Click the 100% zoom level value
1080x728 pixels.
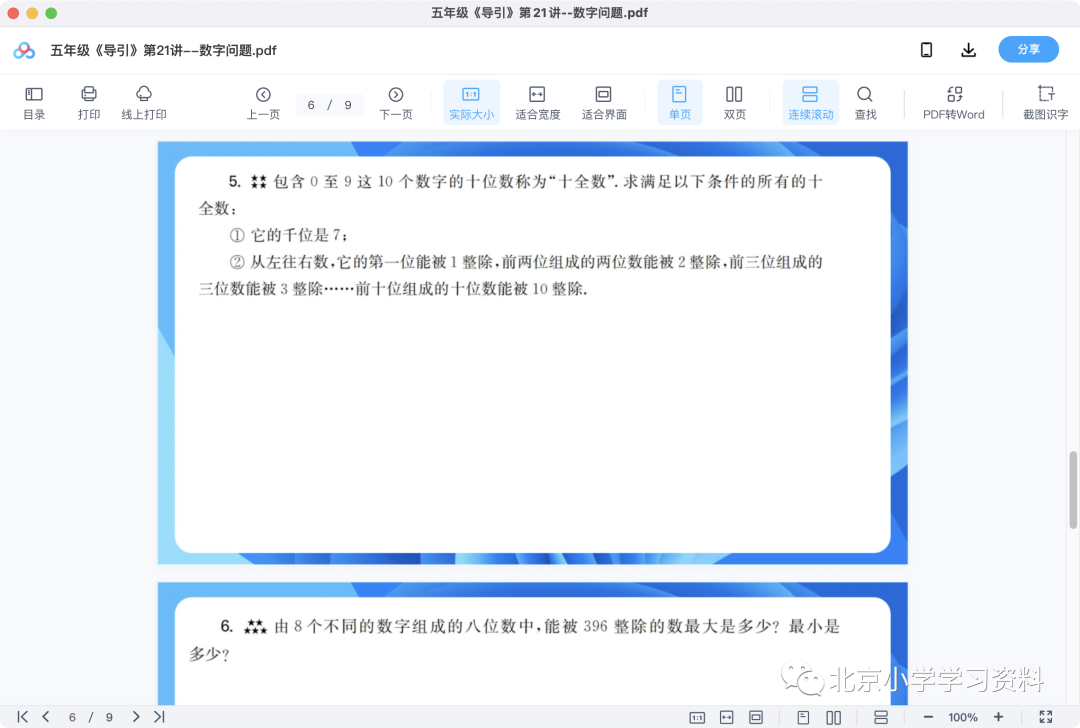click(x=963, y=717)
